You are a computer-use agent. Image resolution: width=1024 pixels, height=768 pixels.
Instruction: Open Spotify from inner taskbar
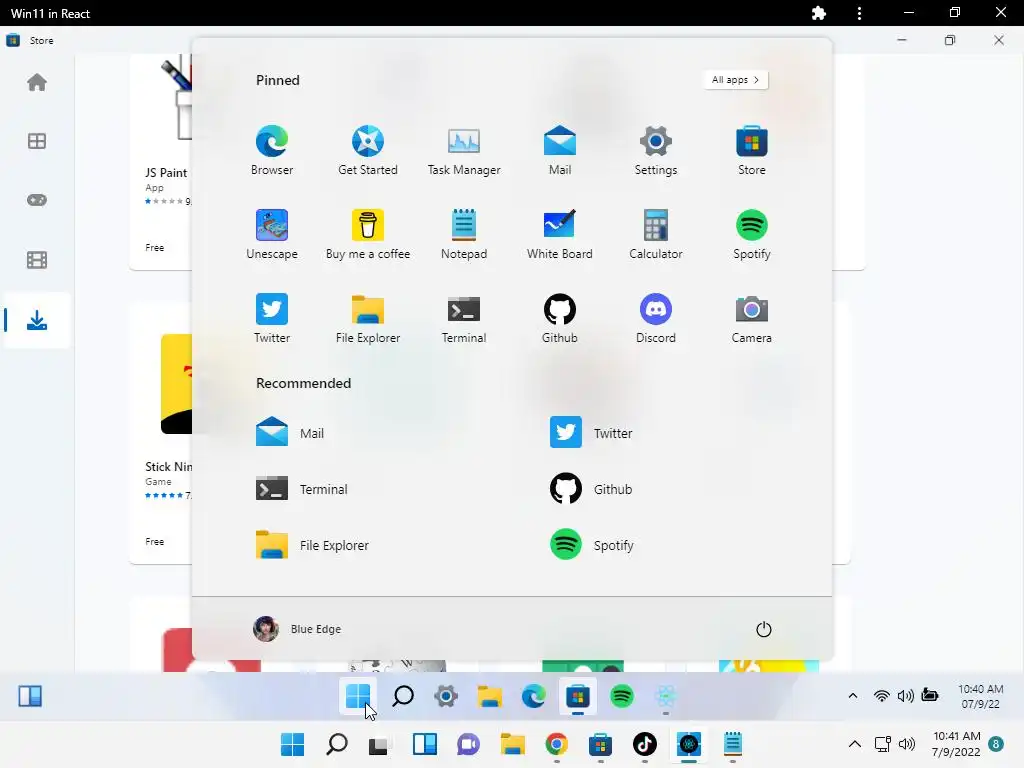point(622,696)
